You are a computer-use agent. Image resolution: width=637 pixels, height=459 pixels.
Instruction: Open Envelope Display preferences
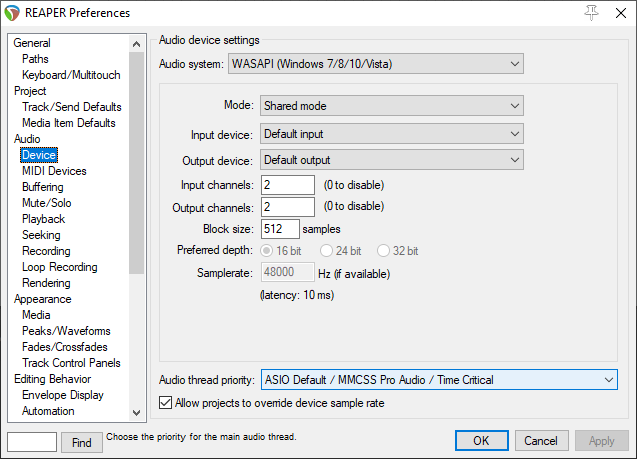pyautogui.click(x=63, y=395)
